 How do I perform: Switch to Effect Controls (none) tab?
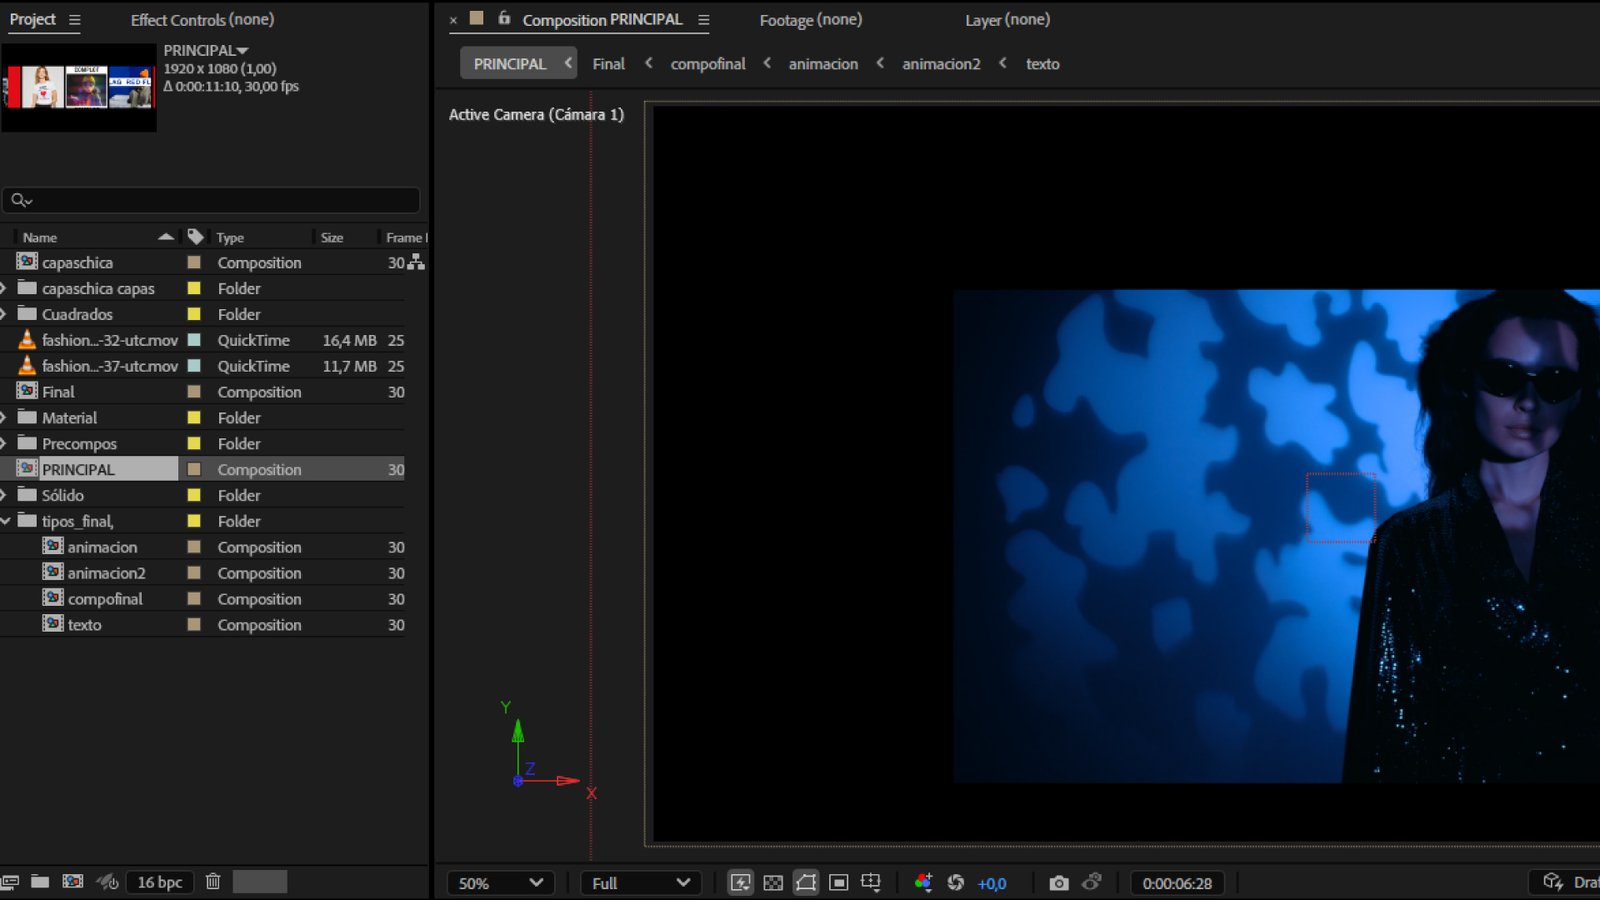(202, 20)
